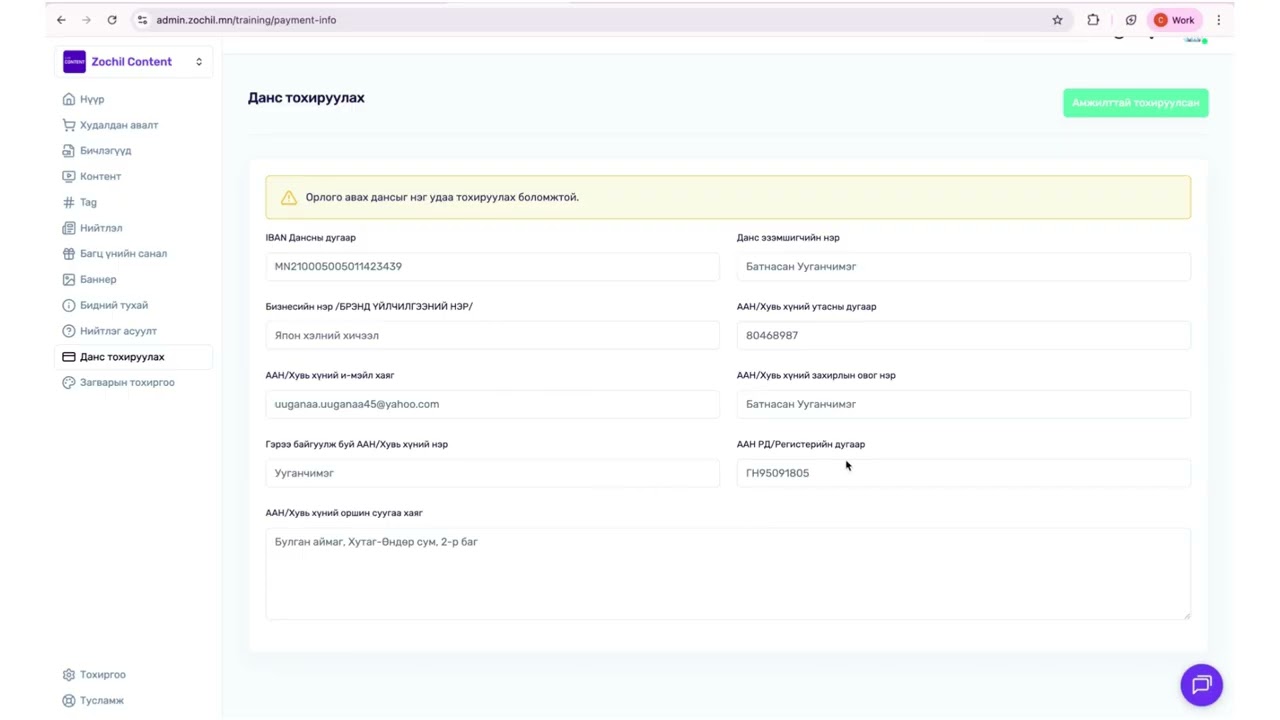This screenshot has height=720, width=1280.
Task: Click the Тохиргоо gear icon
Action: click(69, 675)
